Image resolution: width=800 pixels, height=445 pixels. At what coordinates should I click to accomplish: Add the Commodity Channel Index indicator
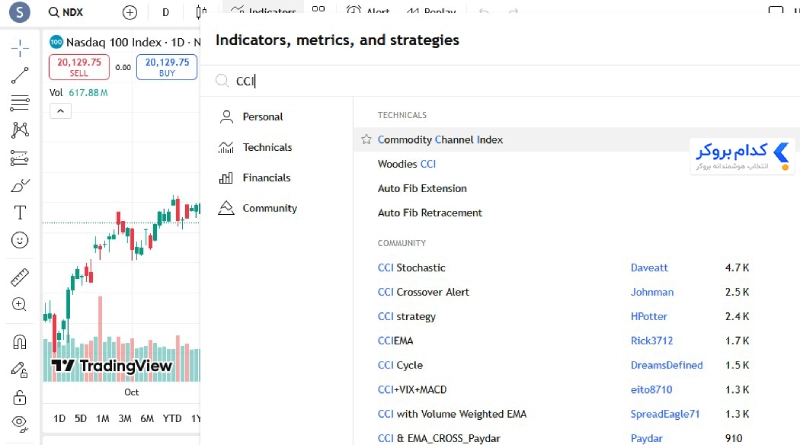point(440,140)
